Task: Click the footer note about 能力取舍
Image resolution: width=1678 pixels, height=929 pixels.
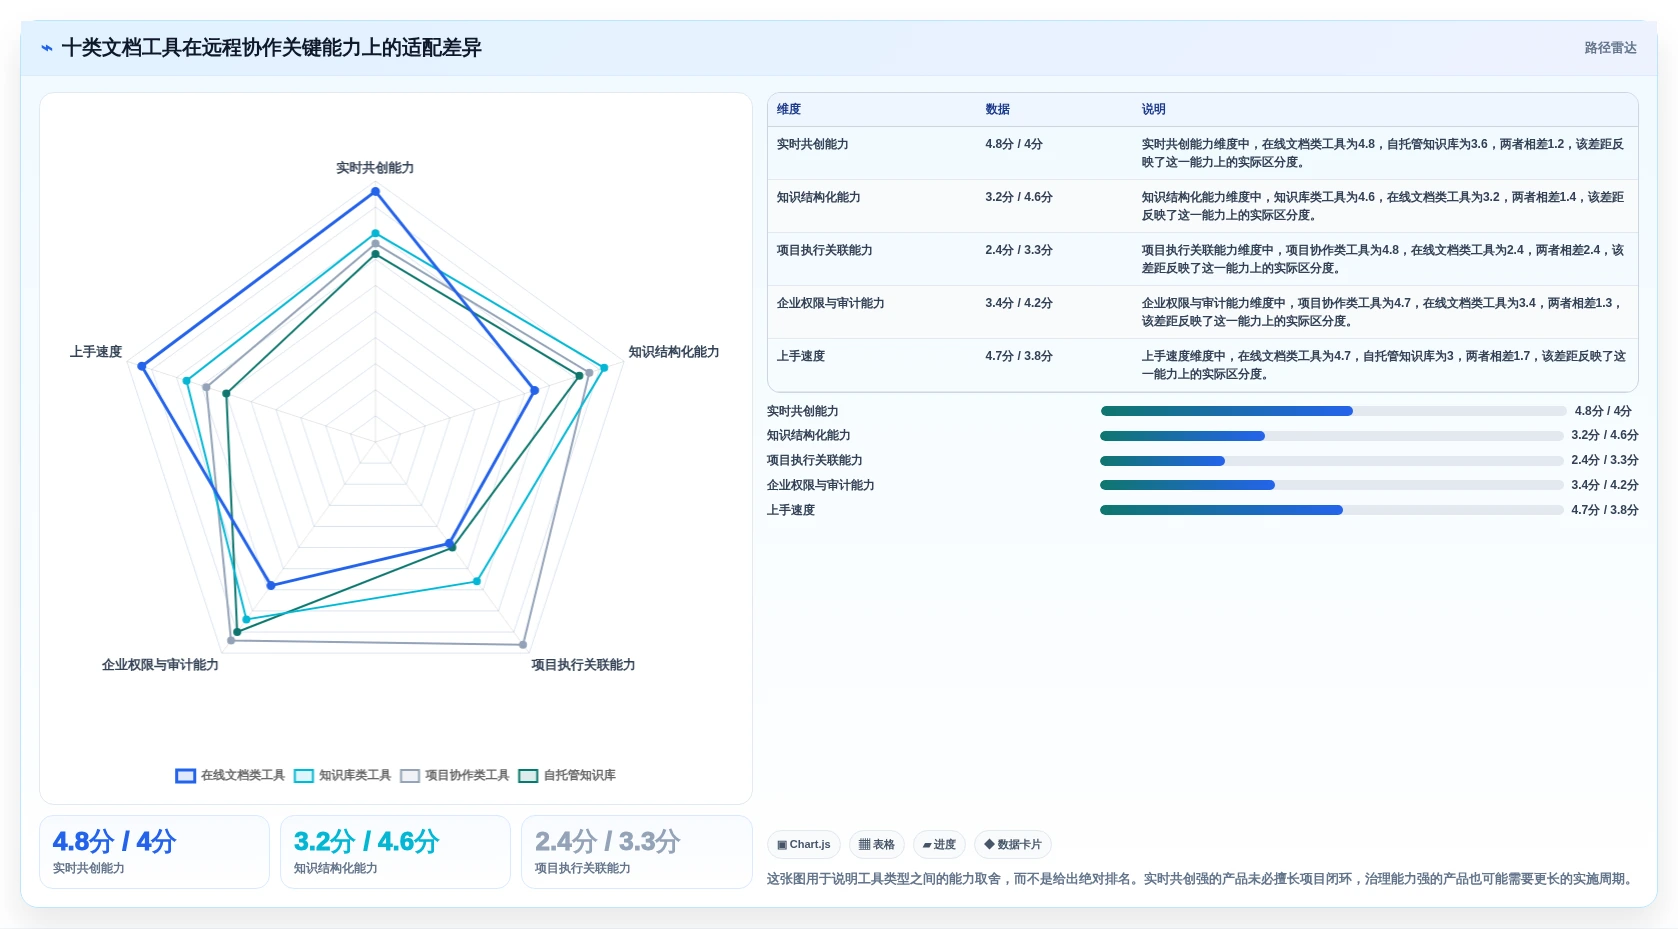Action: click(x=1202, y=879)
